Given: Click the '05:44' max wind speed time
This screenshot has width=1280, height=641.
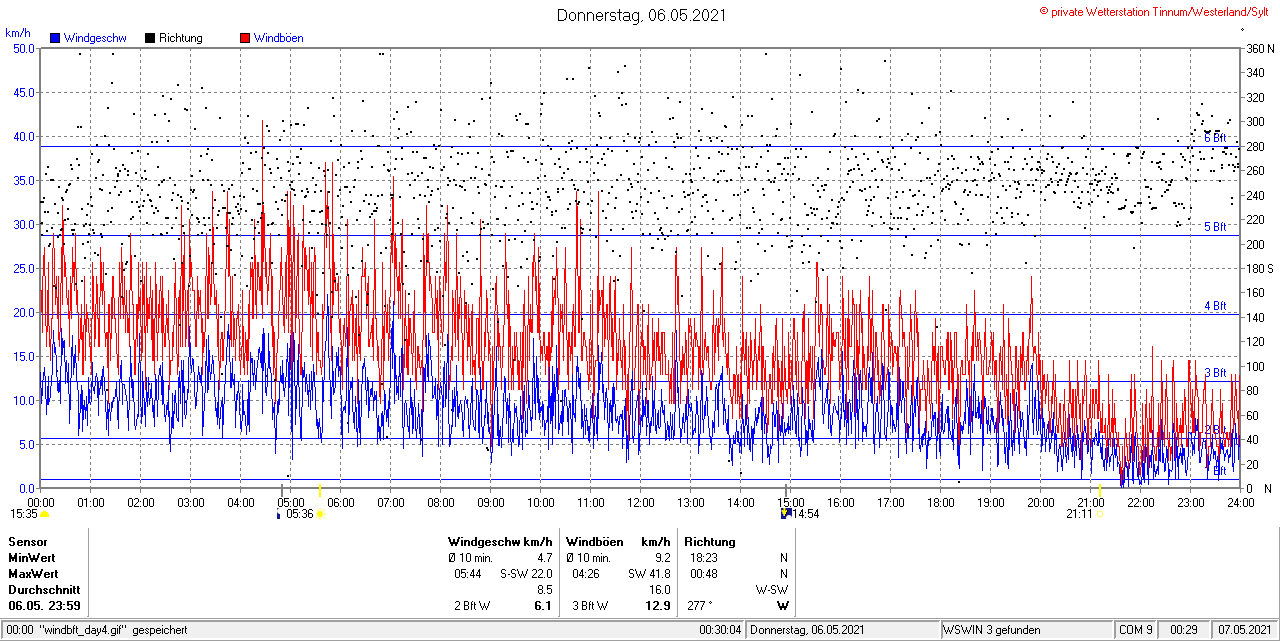Looking at the screenshot, I should (x=467, y=573).
